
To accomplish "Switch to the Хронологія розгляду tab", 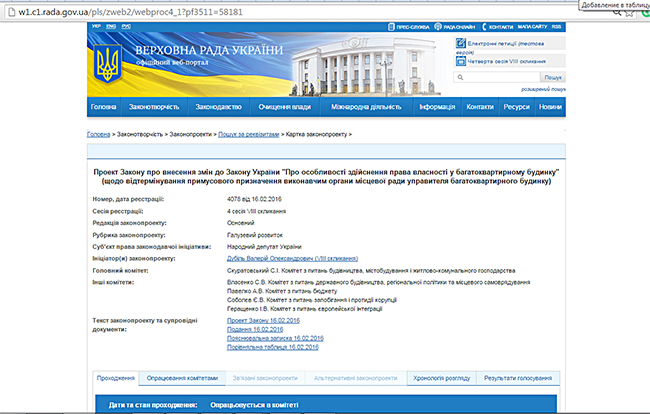I will 441,377.
